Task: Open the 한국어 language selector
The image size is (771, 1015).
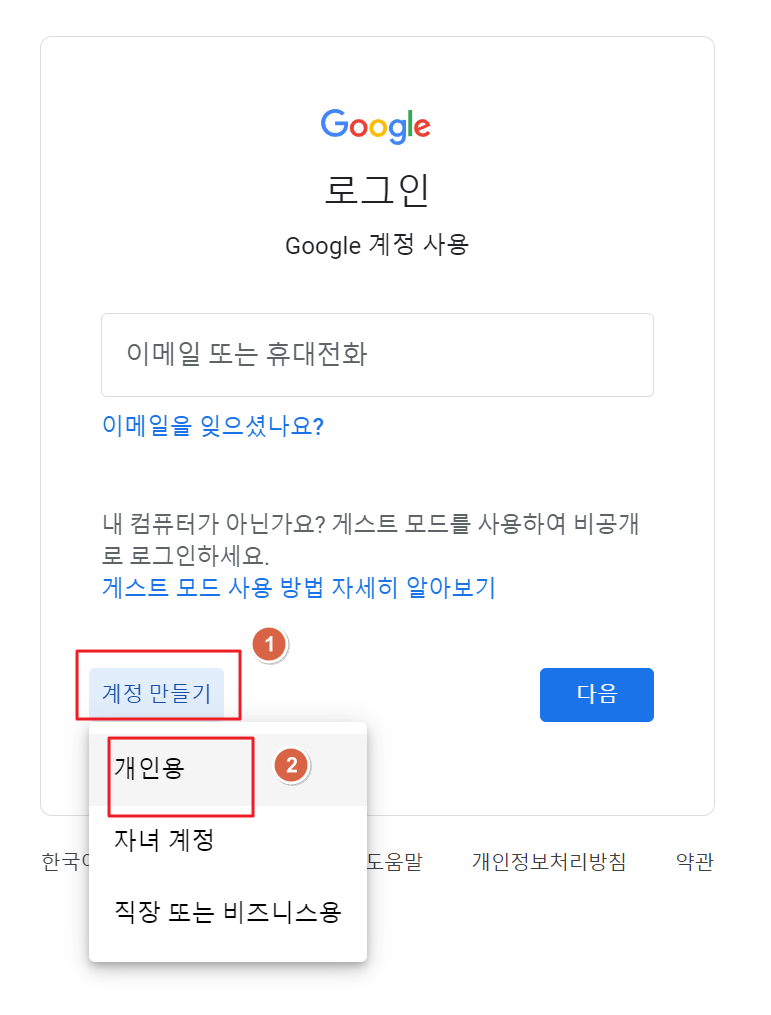Action: [x=65, y=862]
